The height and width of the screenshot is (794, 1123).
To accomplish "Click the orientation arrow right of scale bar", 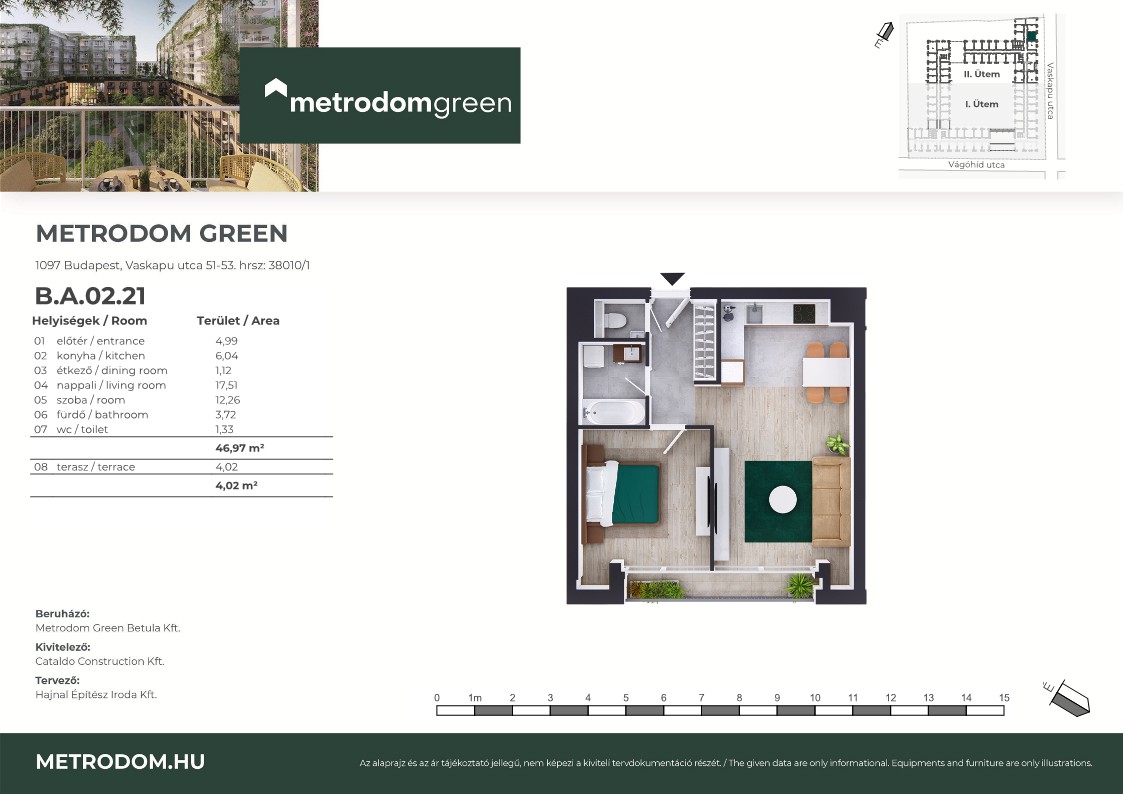I will pyautogui.click(x=1066, y=695).
